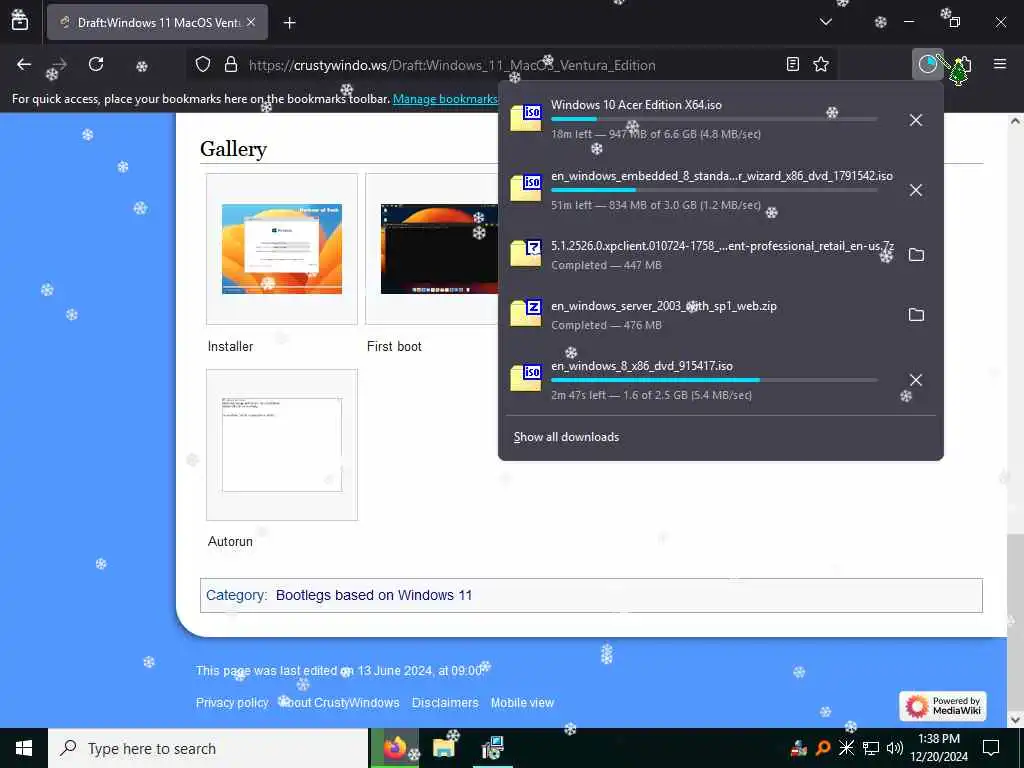Show xpclient 7z file in folder

coord(916,255)
